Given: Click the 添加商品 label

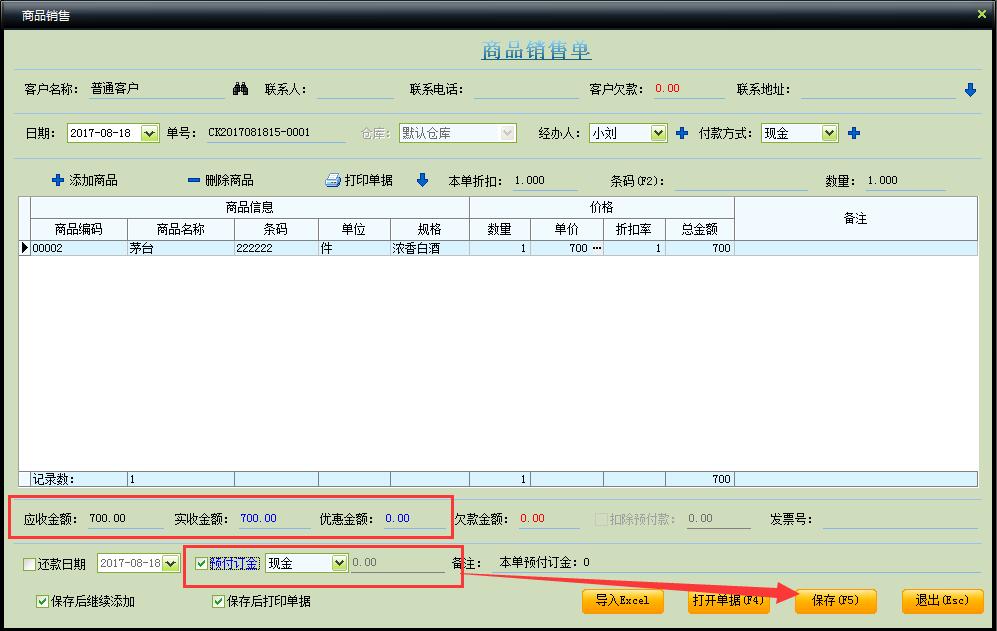Looking at the screenshot, I should [x=93, y=181].
